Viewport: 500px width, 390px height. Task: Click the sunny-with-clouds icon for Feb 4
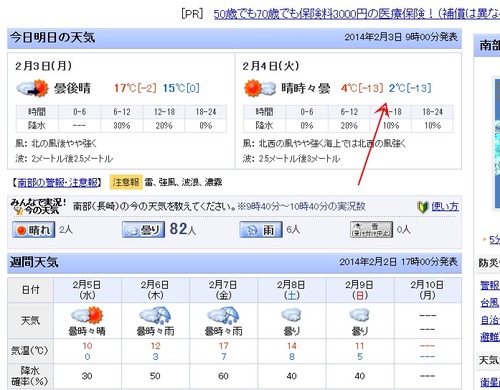[260, 88]
